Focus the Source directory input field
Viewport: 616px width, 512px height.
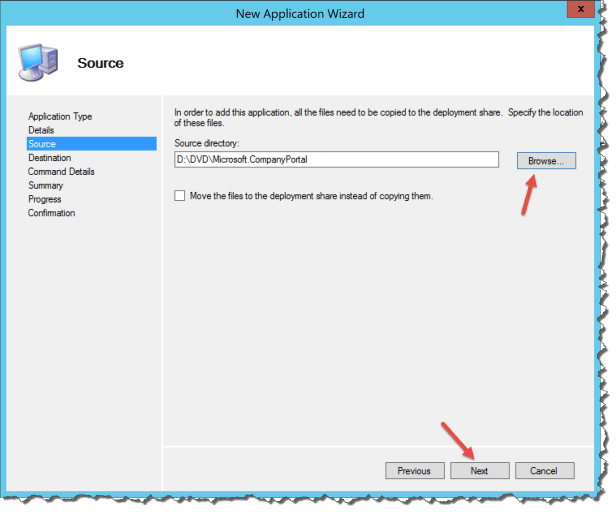pos(336,160)
